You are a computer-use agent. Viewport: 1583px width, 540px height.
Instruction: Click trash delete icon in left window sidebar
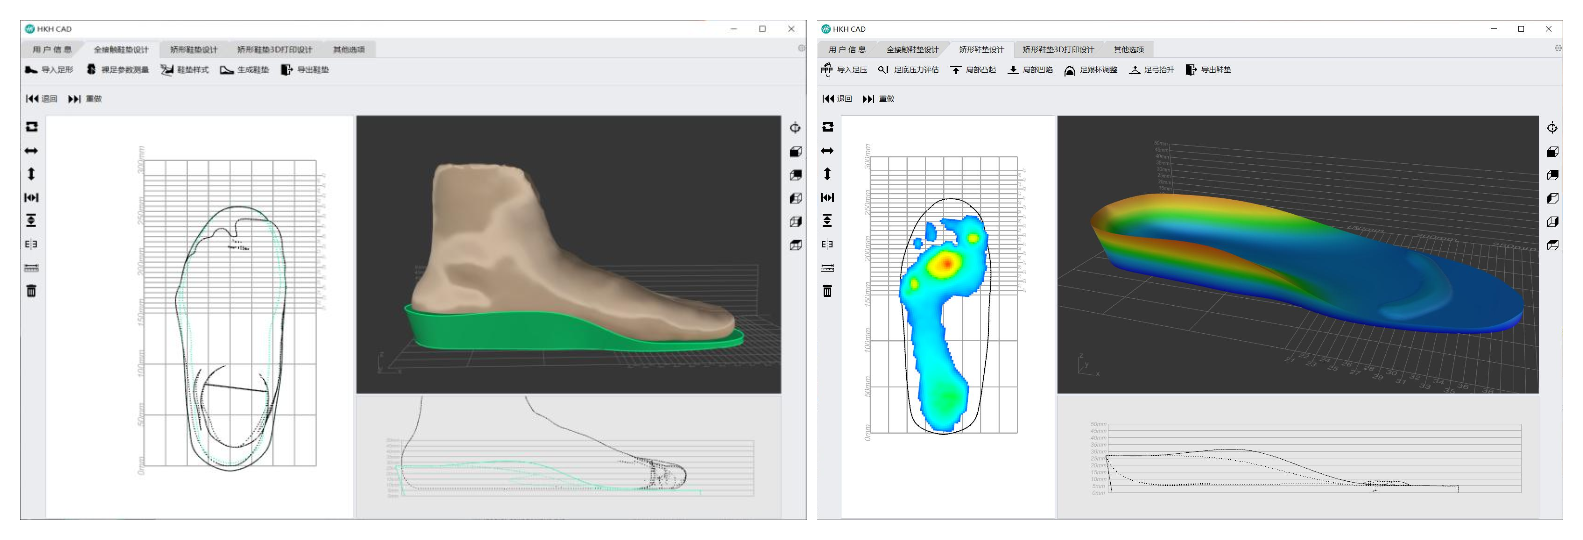[x=31, y=291]
